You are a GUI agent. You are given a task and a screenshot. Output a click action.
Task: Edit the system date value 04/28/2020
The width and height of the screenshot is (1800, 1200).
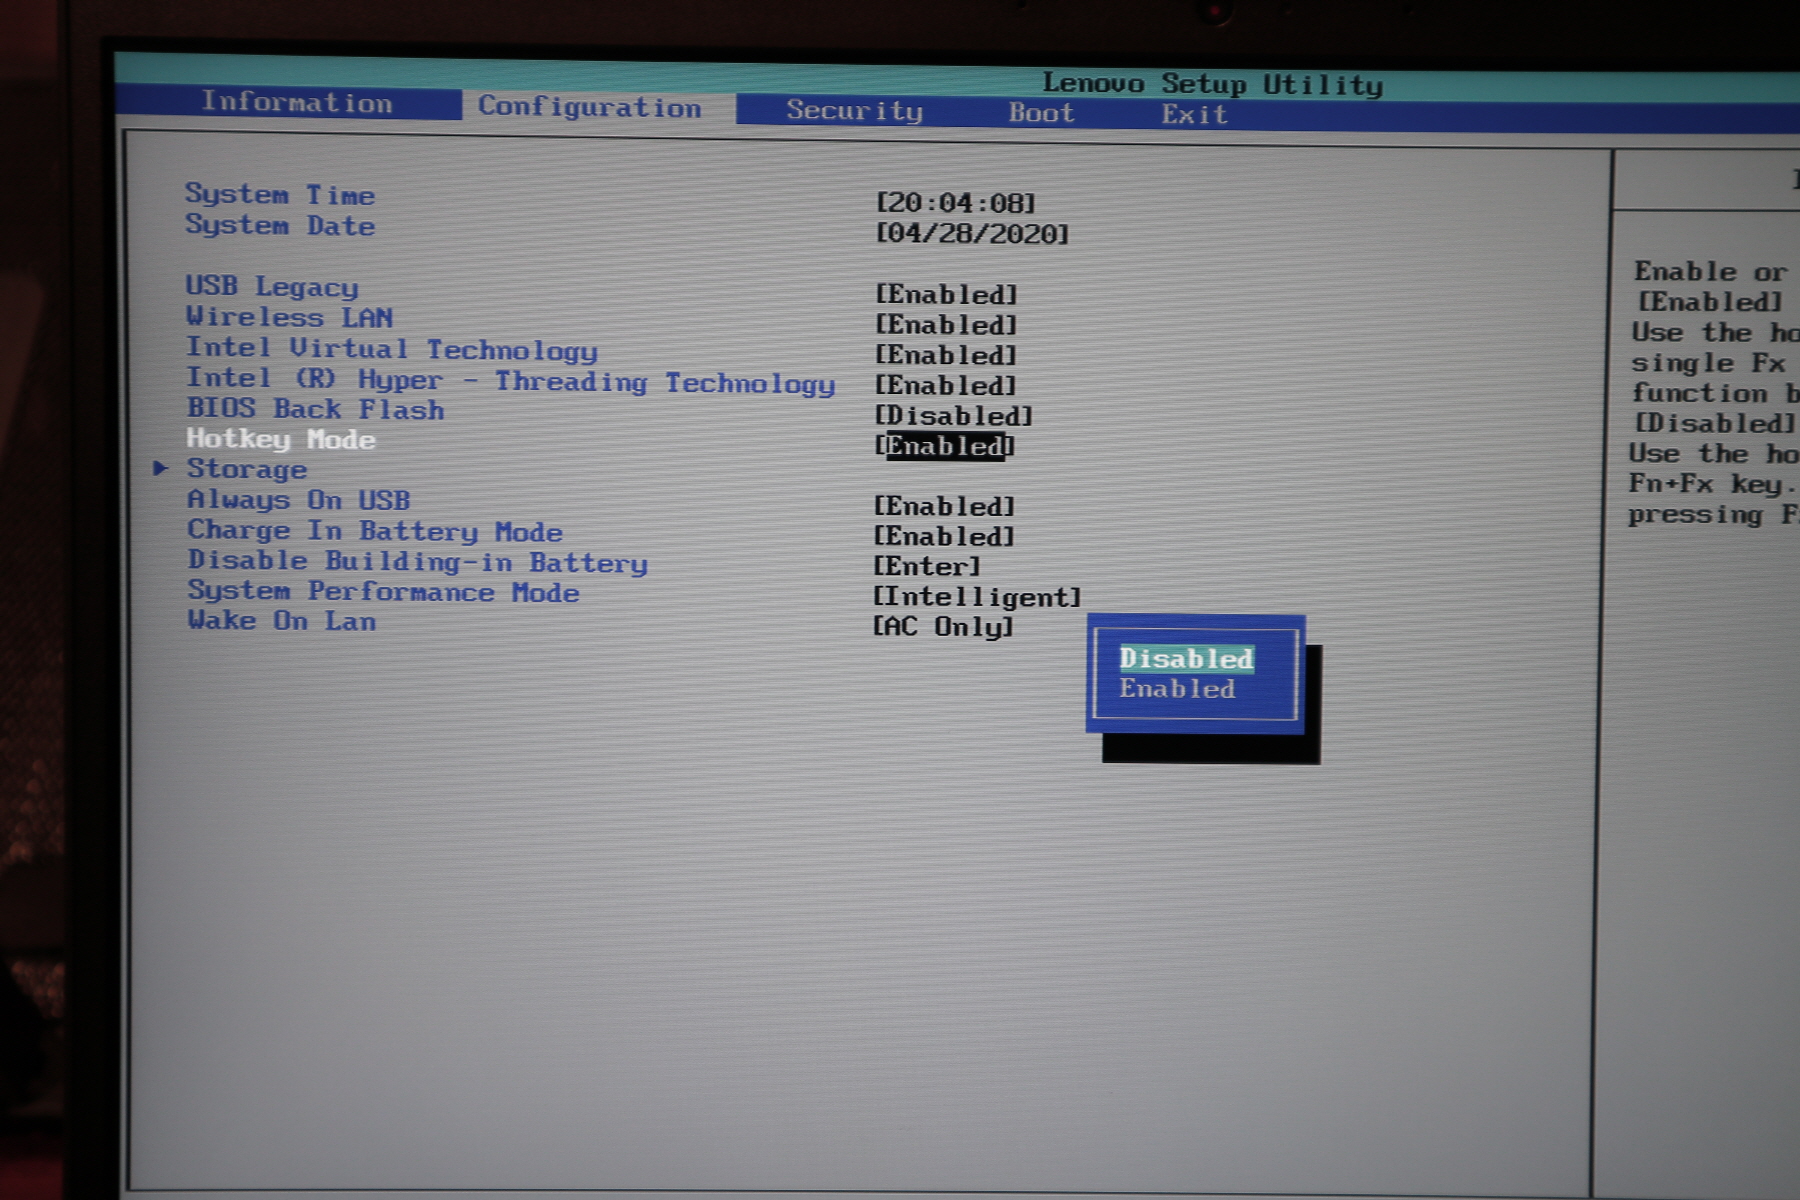tap(972, 234)
